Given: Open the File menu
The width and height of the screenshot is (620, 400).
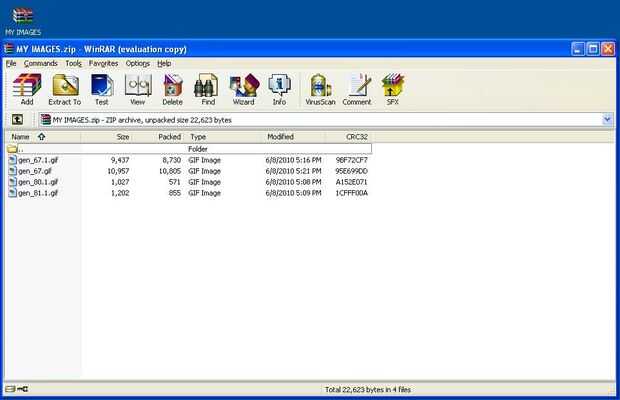Looking at the screenshot, I should (x=11, y=63).
